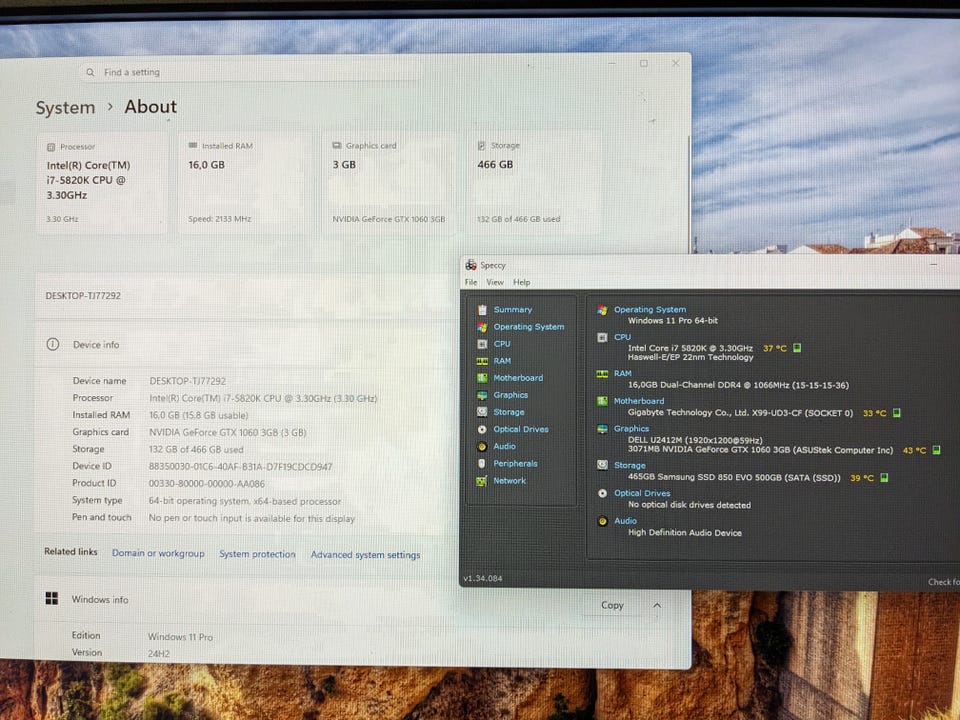Click the Motherboard icon in Speccy sidebar
Viewport: 960px width, 720px height.
(482, 378)
